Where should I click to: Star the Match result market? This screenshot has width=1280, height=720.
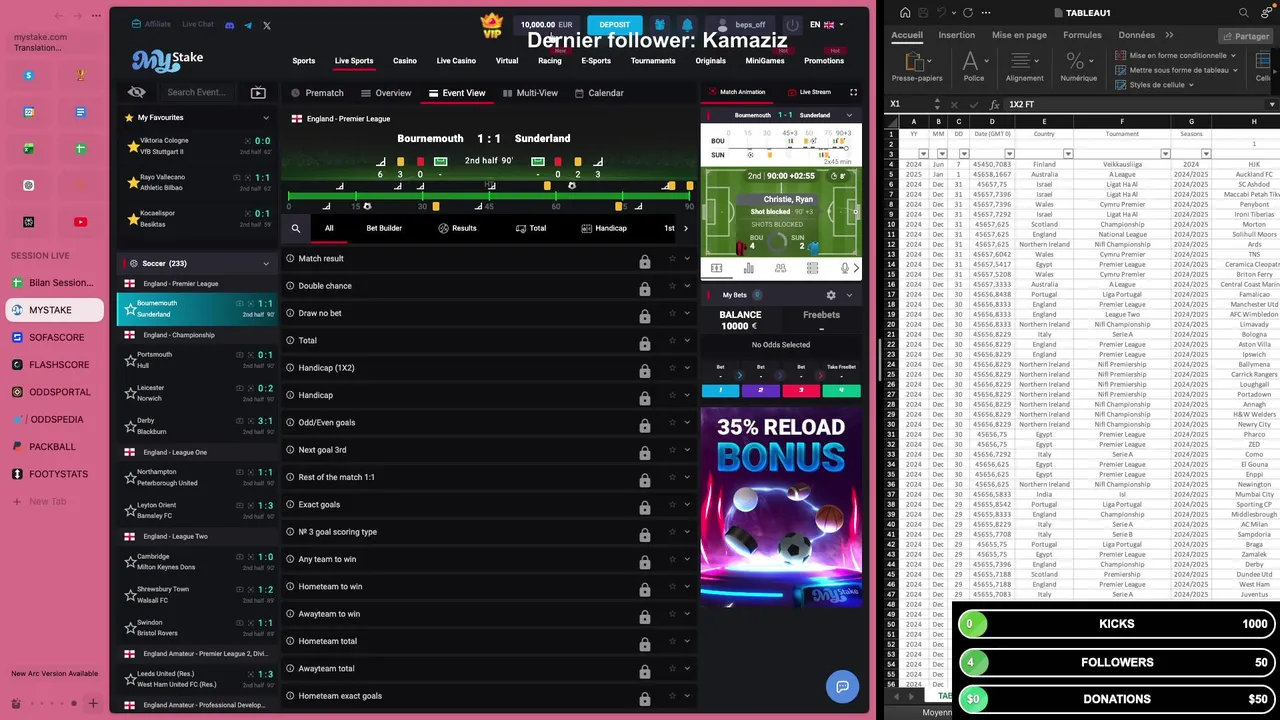672,259
